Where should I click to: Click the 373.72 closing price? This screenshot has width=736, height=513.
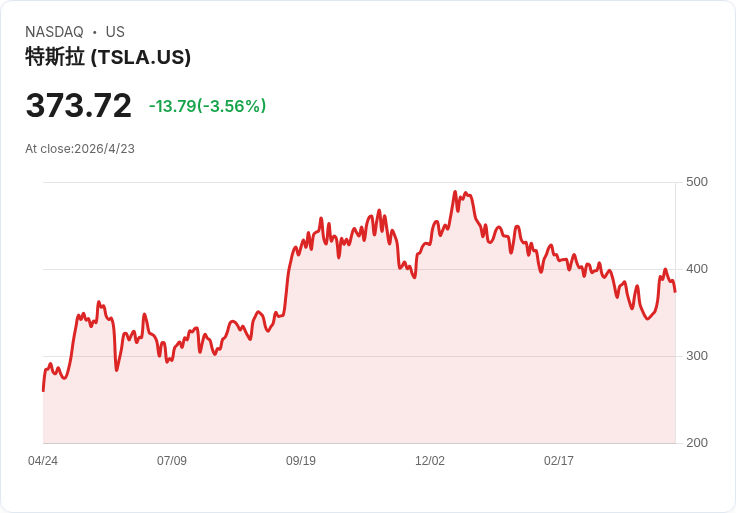pyautogui.click(x=79, y=106)
